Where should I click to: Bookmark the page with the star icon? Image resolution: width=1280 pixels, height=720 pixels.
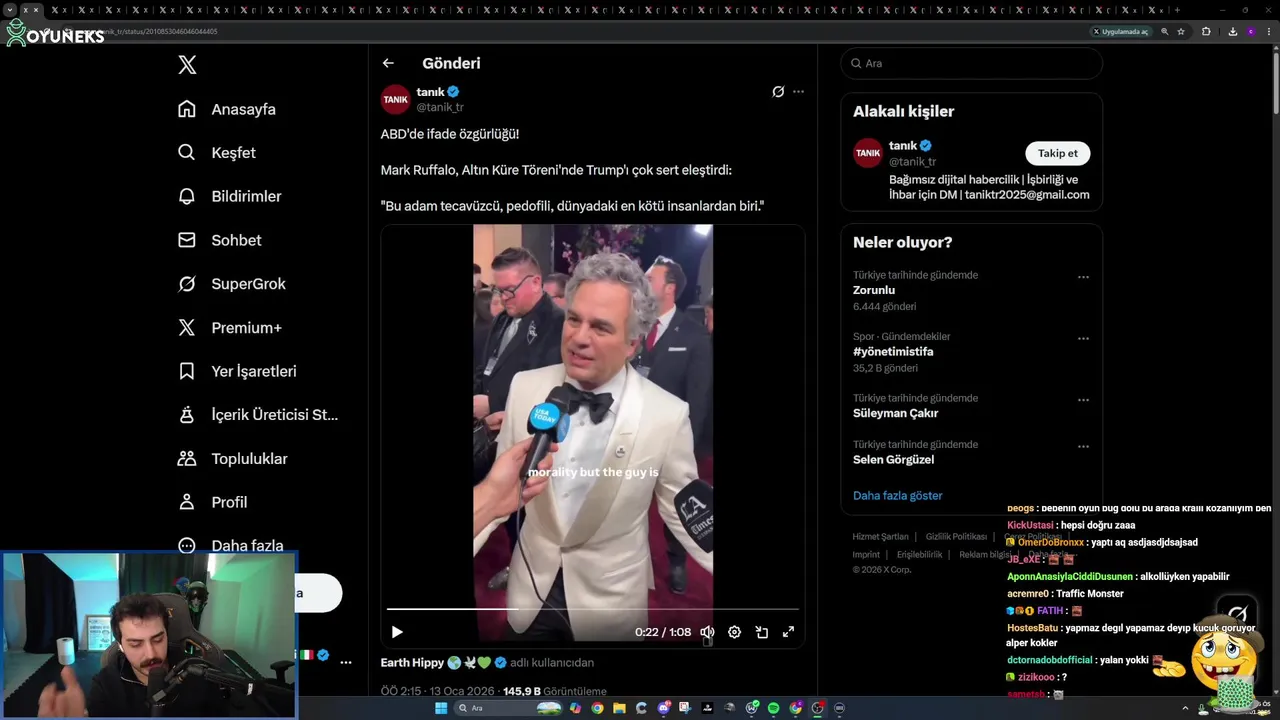coord(1181,31)
